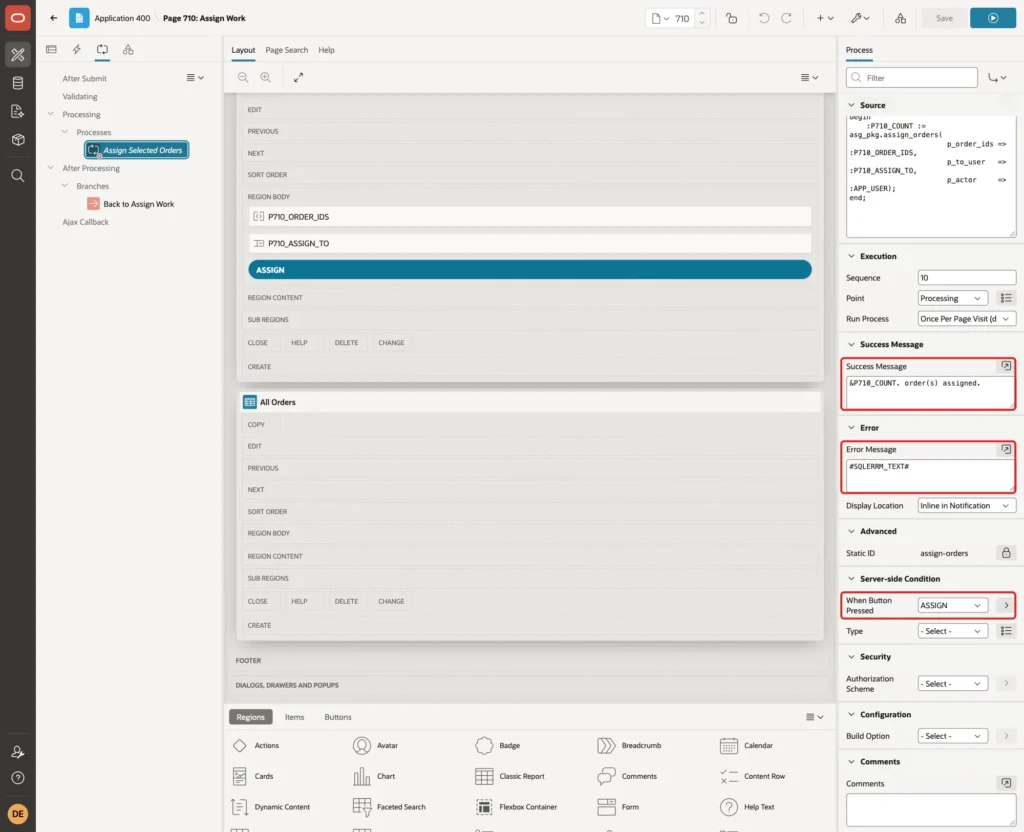
Task: Select Back to Assign Work branch
Action: click(131, 204)
